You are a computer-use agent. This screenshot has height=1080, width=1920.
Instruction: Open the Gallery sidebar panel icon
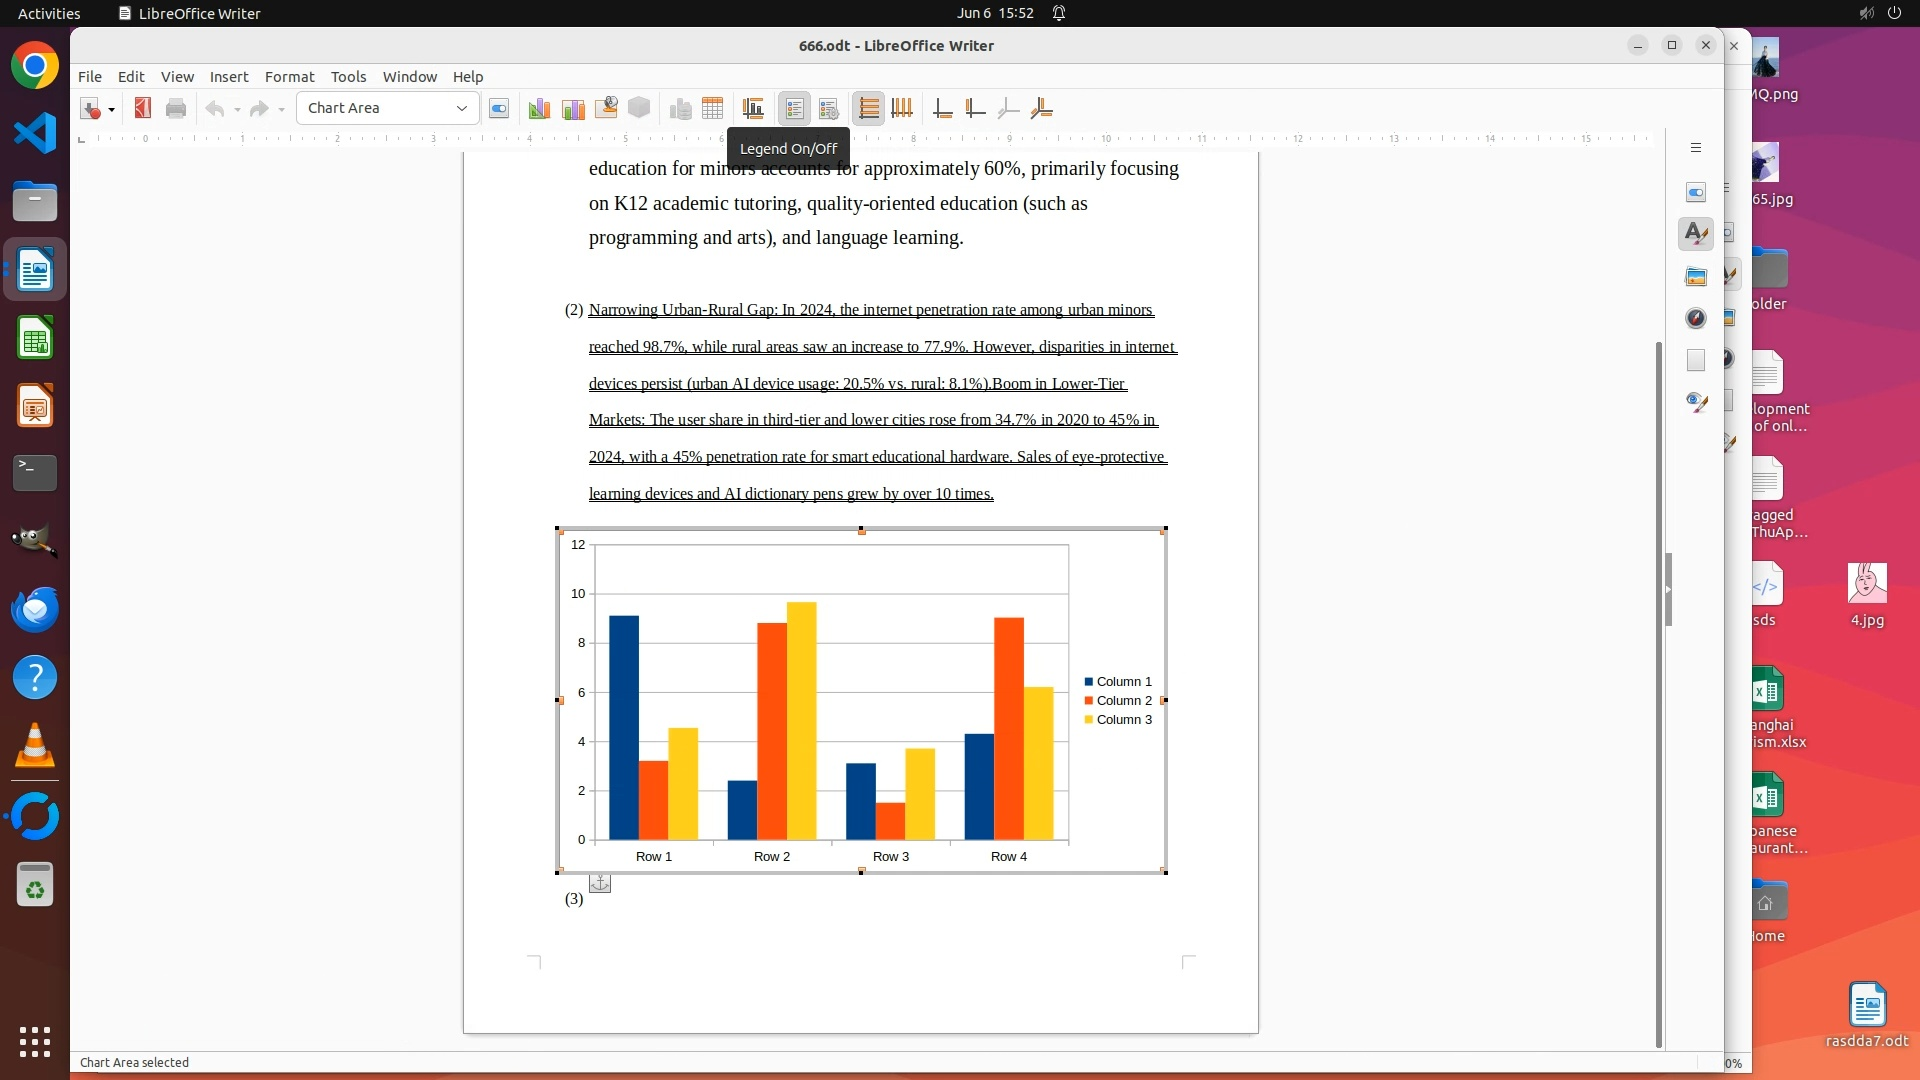click(x=1696, y=276)
